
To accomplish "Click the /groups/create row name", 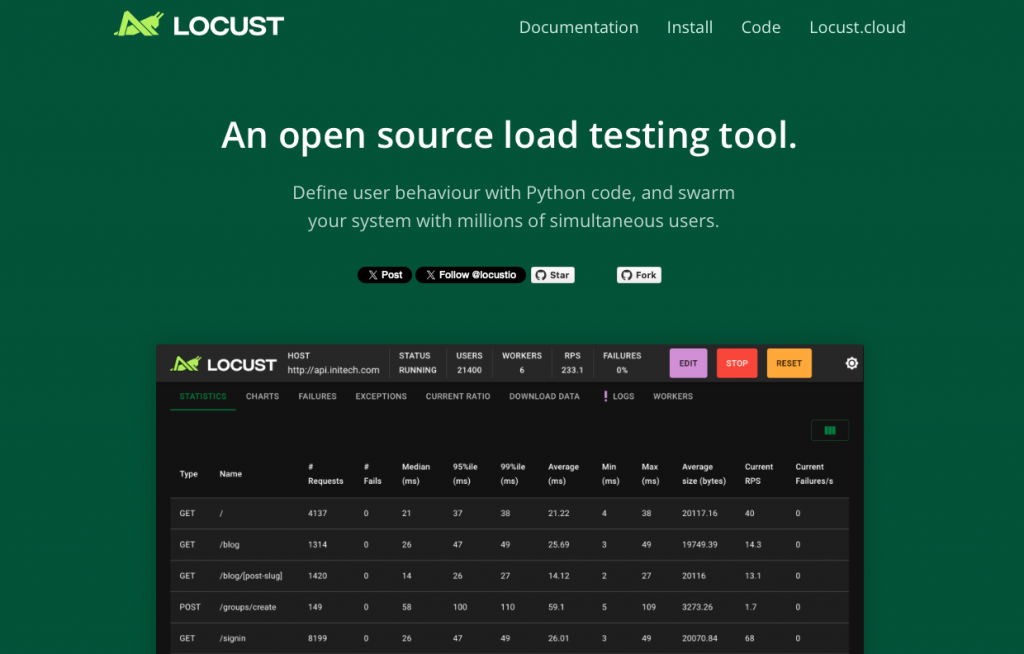I will click(248, 607).
